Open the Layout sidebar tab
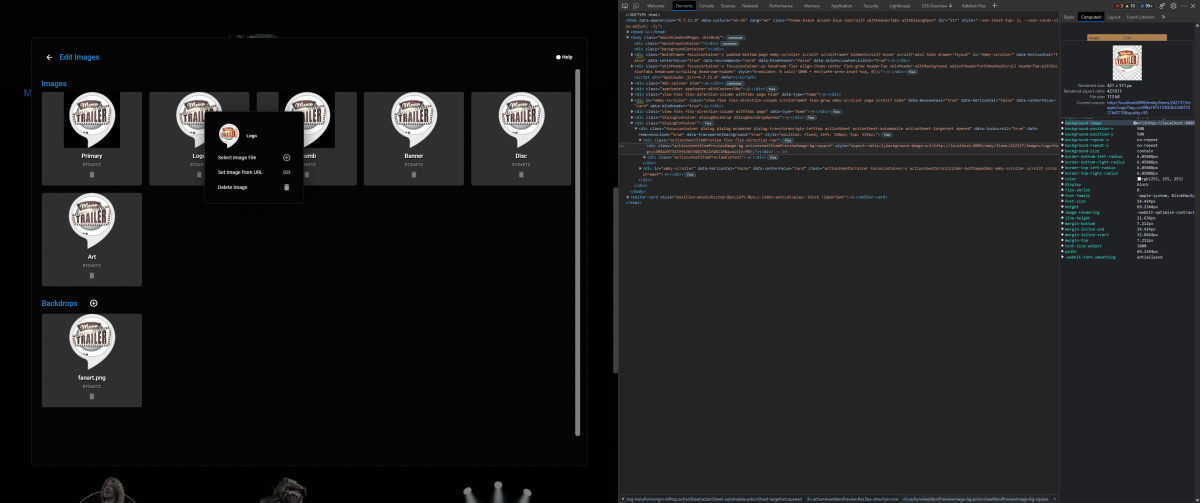Image resolution: width=1200 pixels, height=503 pixels. click(x=1114, y=17)
